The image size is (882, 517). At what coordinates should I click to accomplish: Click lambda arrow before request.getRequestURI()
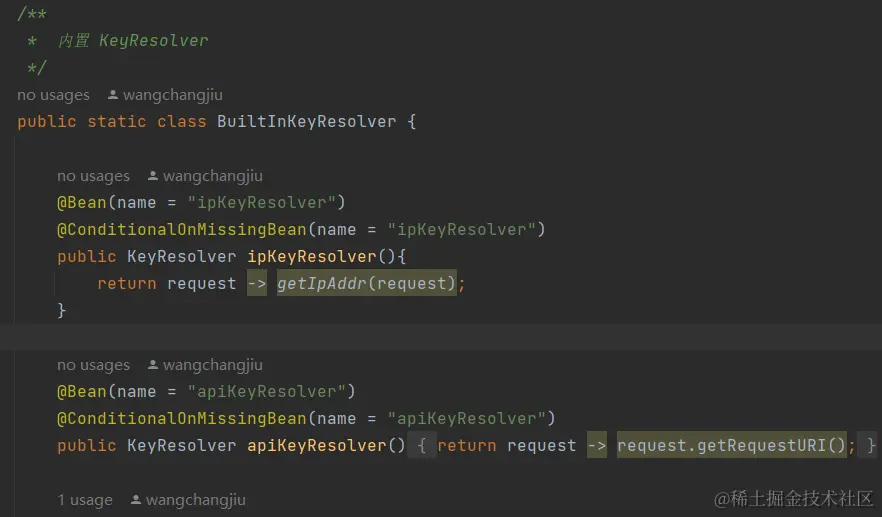pos(597,446)
